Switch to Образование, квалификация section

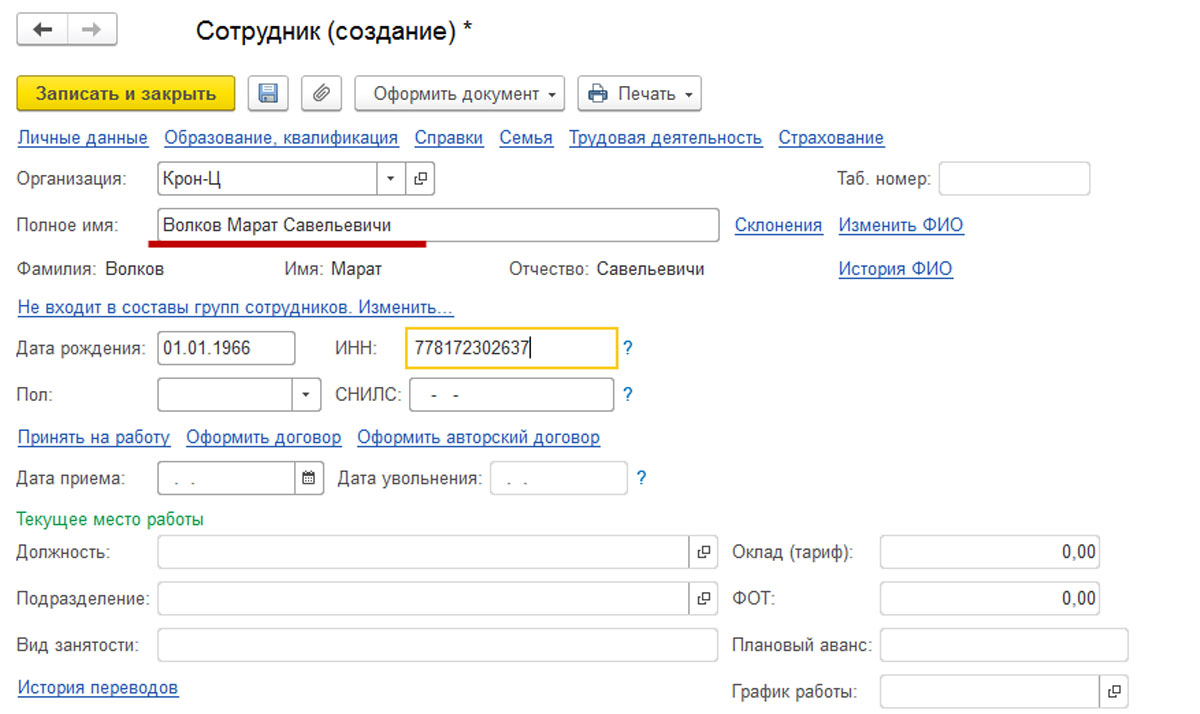(x=281, y=138)
